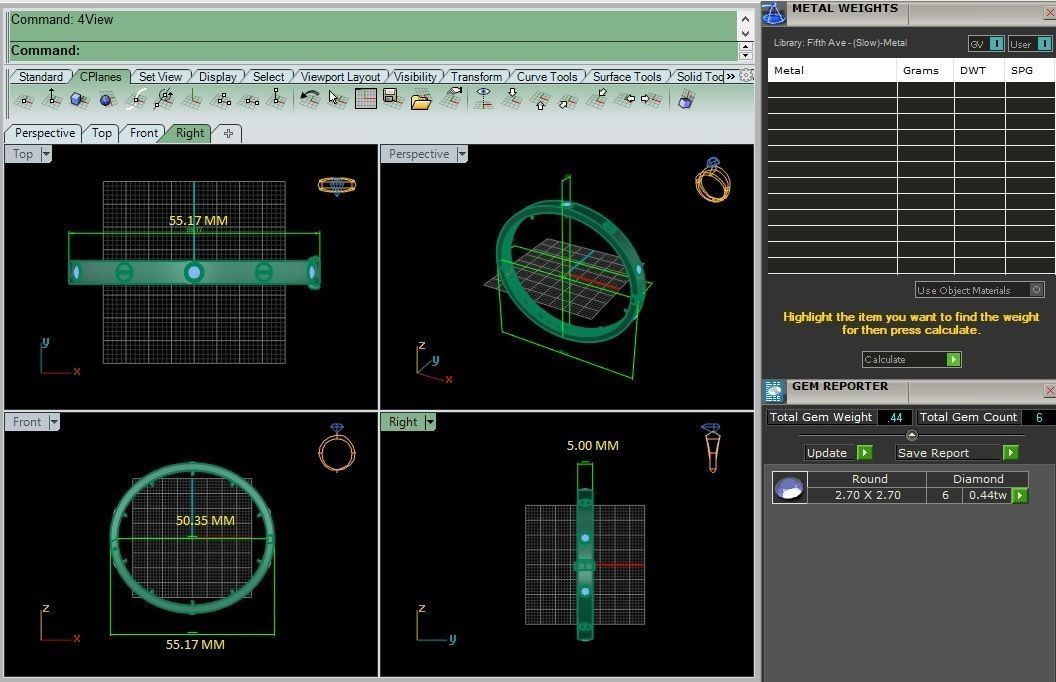Add a new viewport tab with plus
Viewport: 1056px width, 682px height.
[x=228, y=133]
